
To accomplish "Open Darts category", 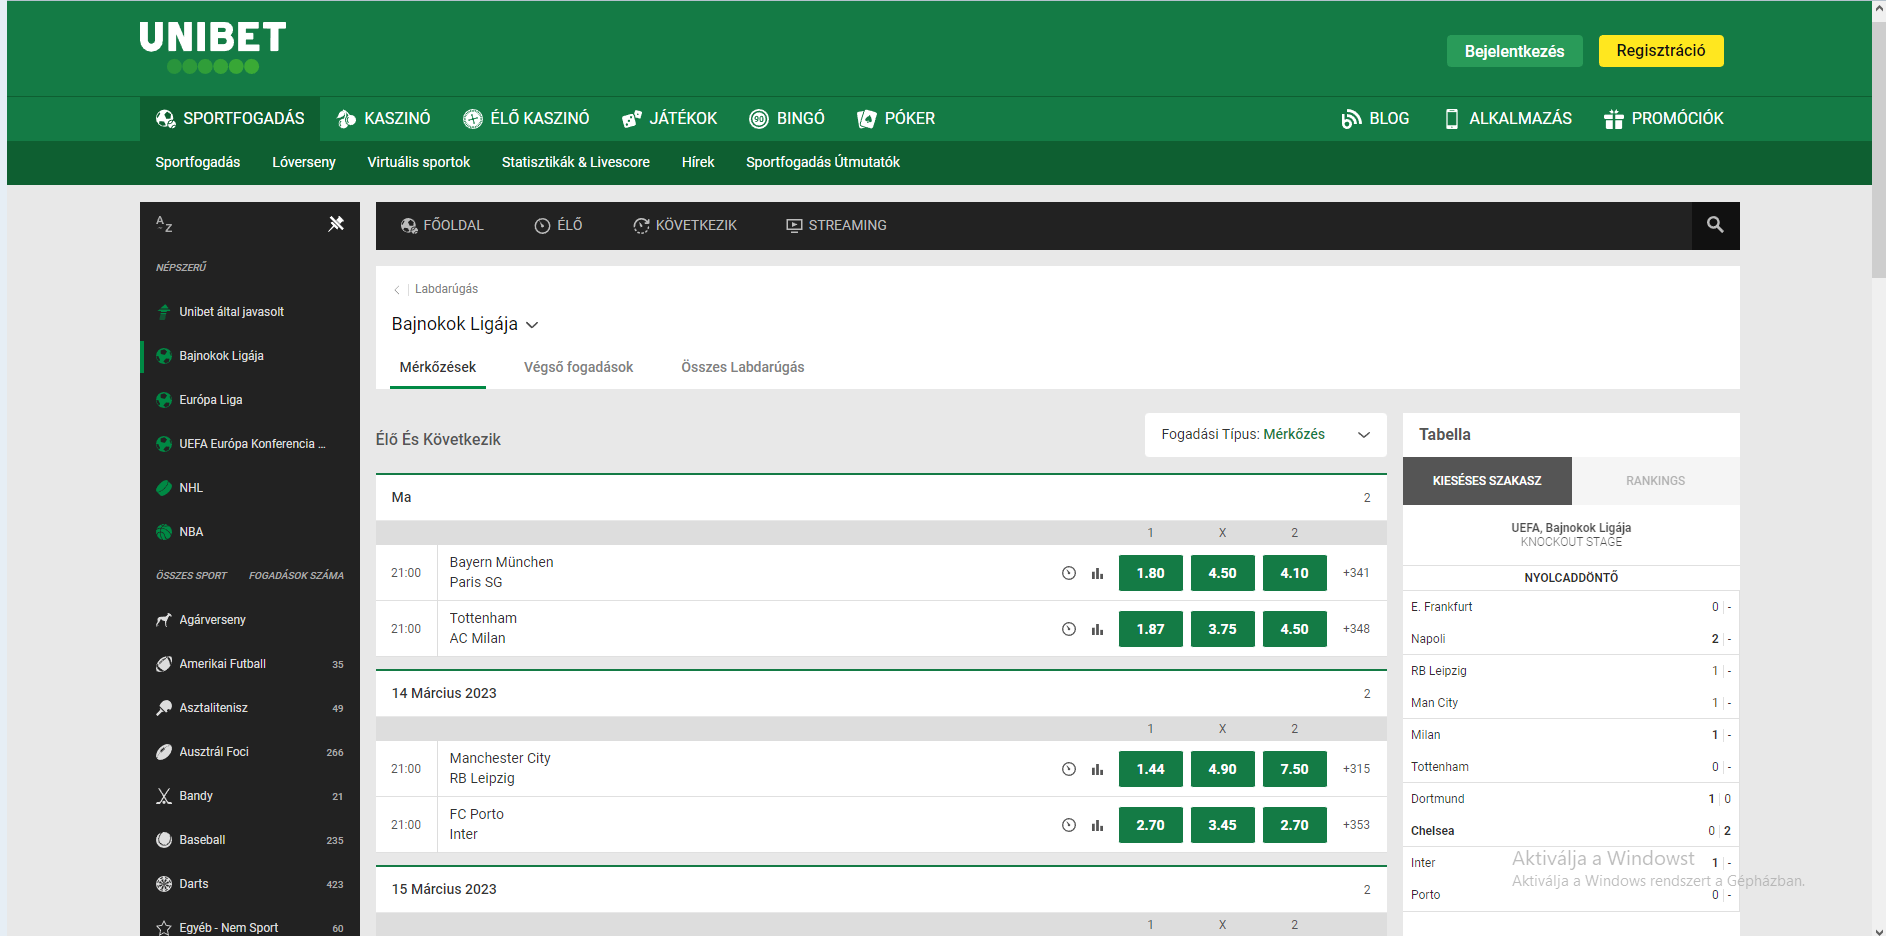I will [250, 884].
